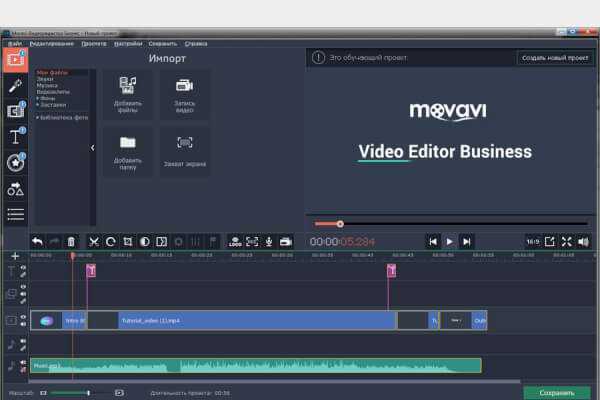Redo the last undone action
Image resolution: width=600 pixels, height=400 pixels.
[x=54, y=242]
